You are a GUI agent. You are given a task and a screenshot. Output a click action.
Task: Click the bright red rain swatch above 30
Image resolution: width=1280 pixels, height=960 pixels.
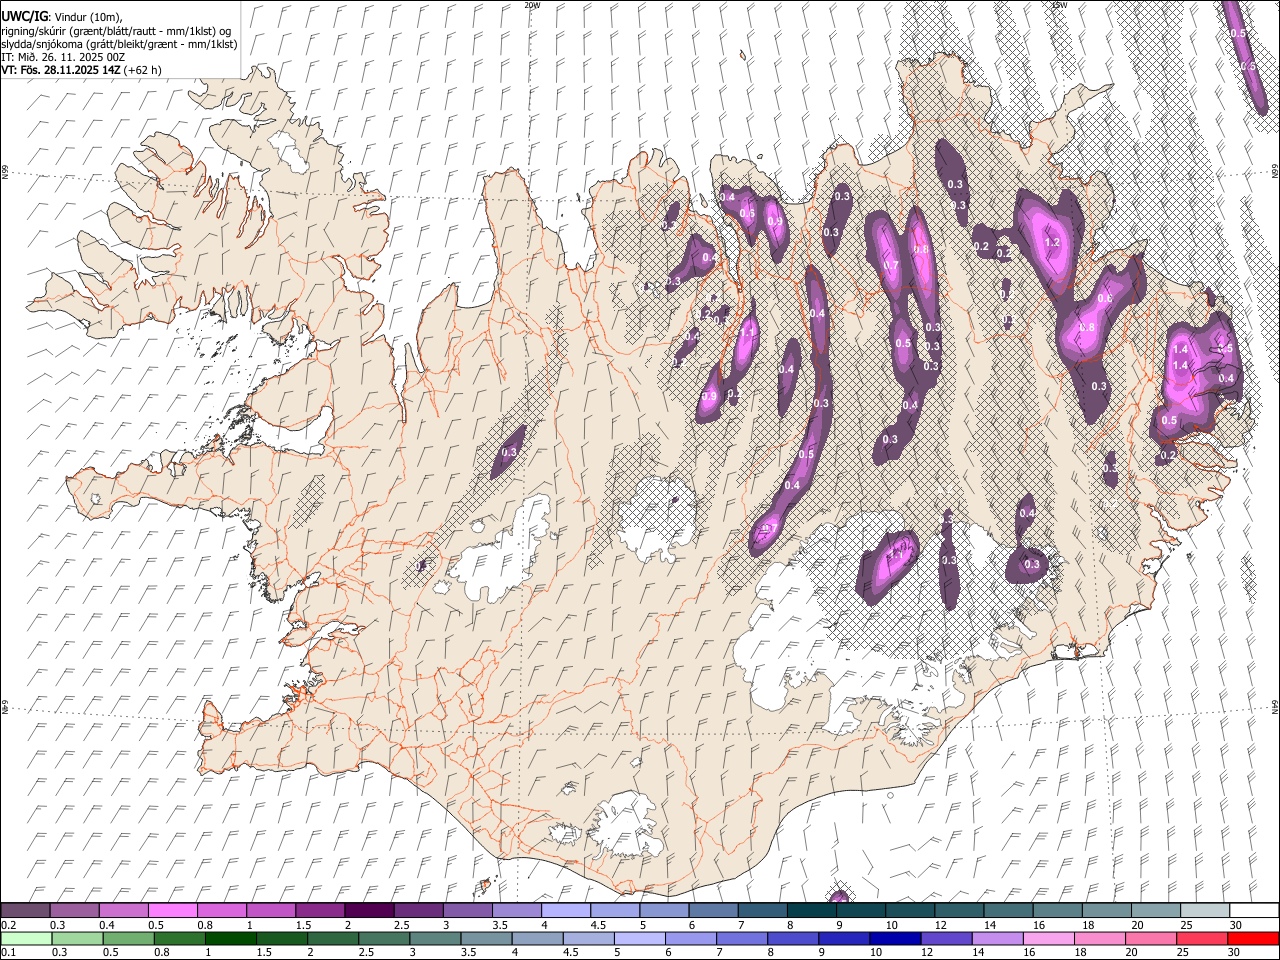point(1253,938)
